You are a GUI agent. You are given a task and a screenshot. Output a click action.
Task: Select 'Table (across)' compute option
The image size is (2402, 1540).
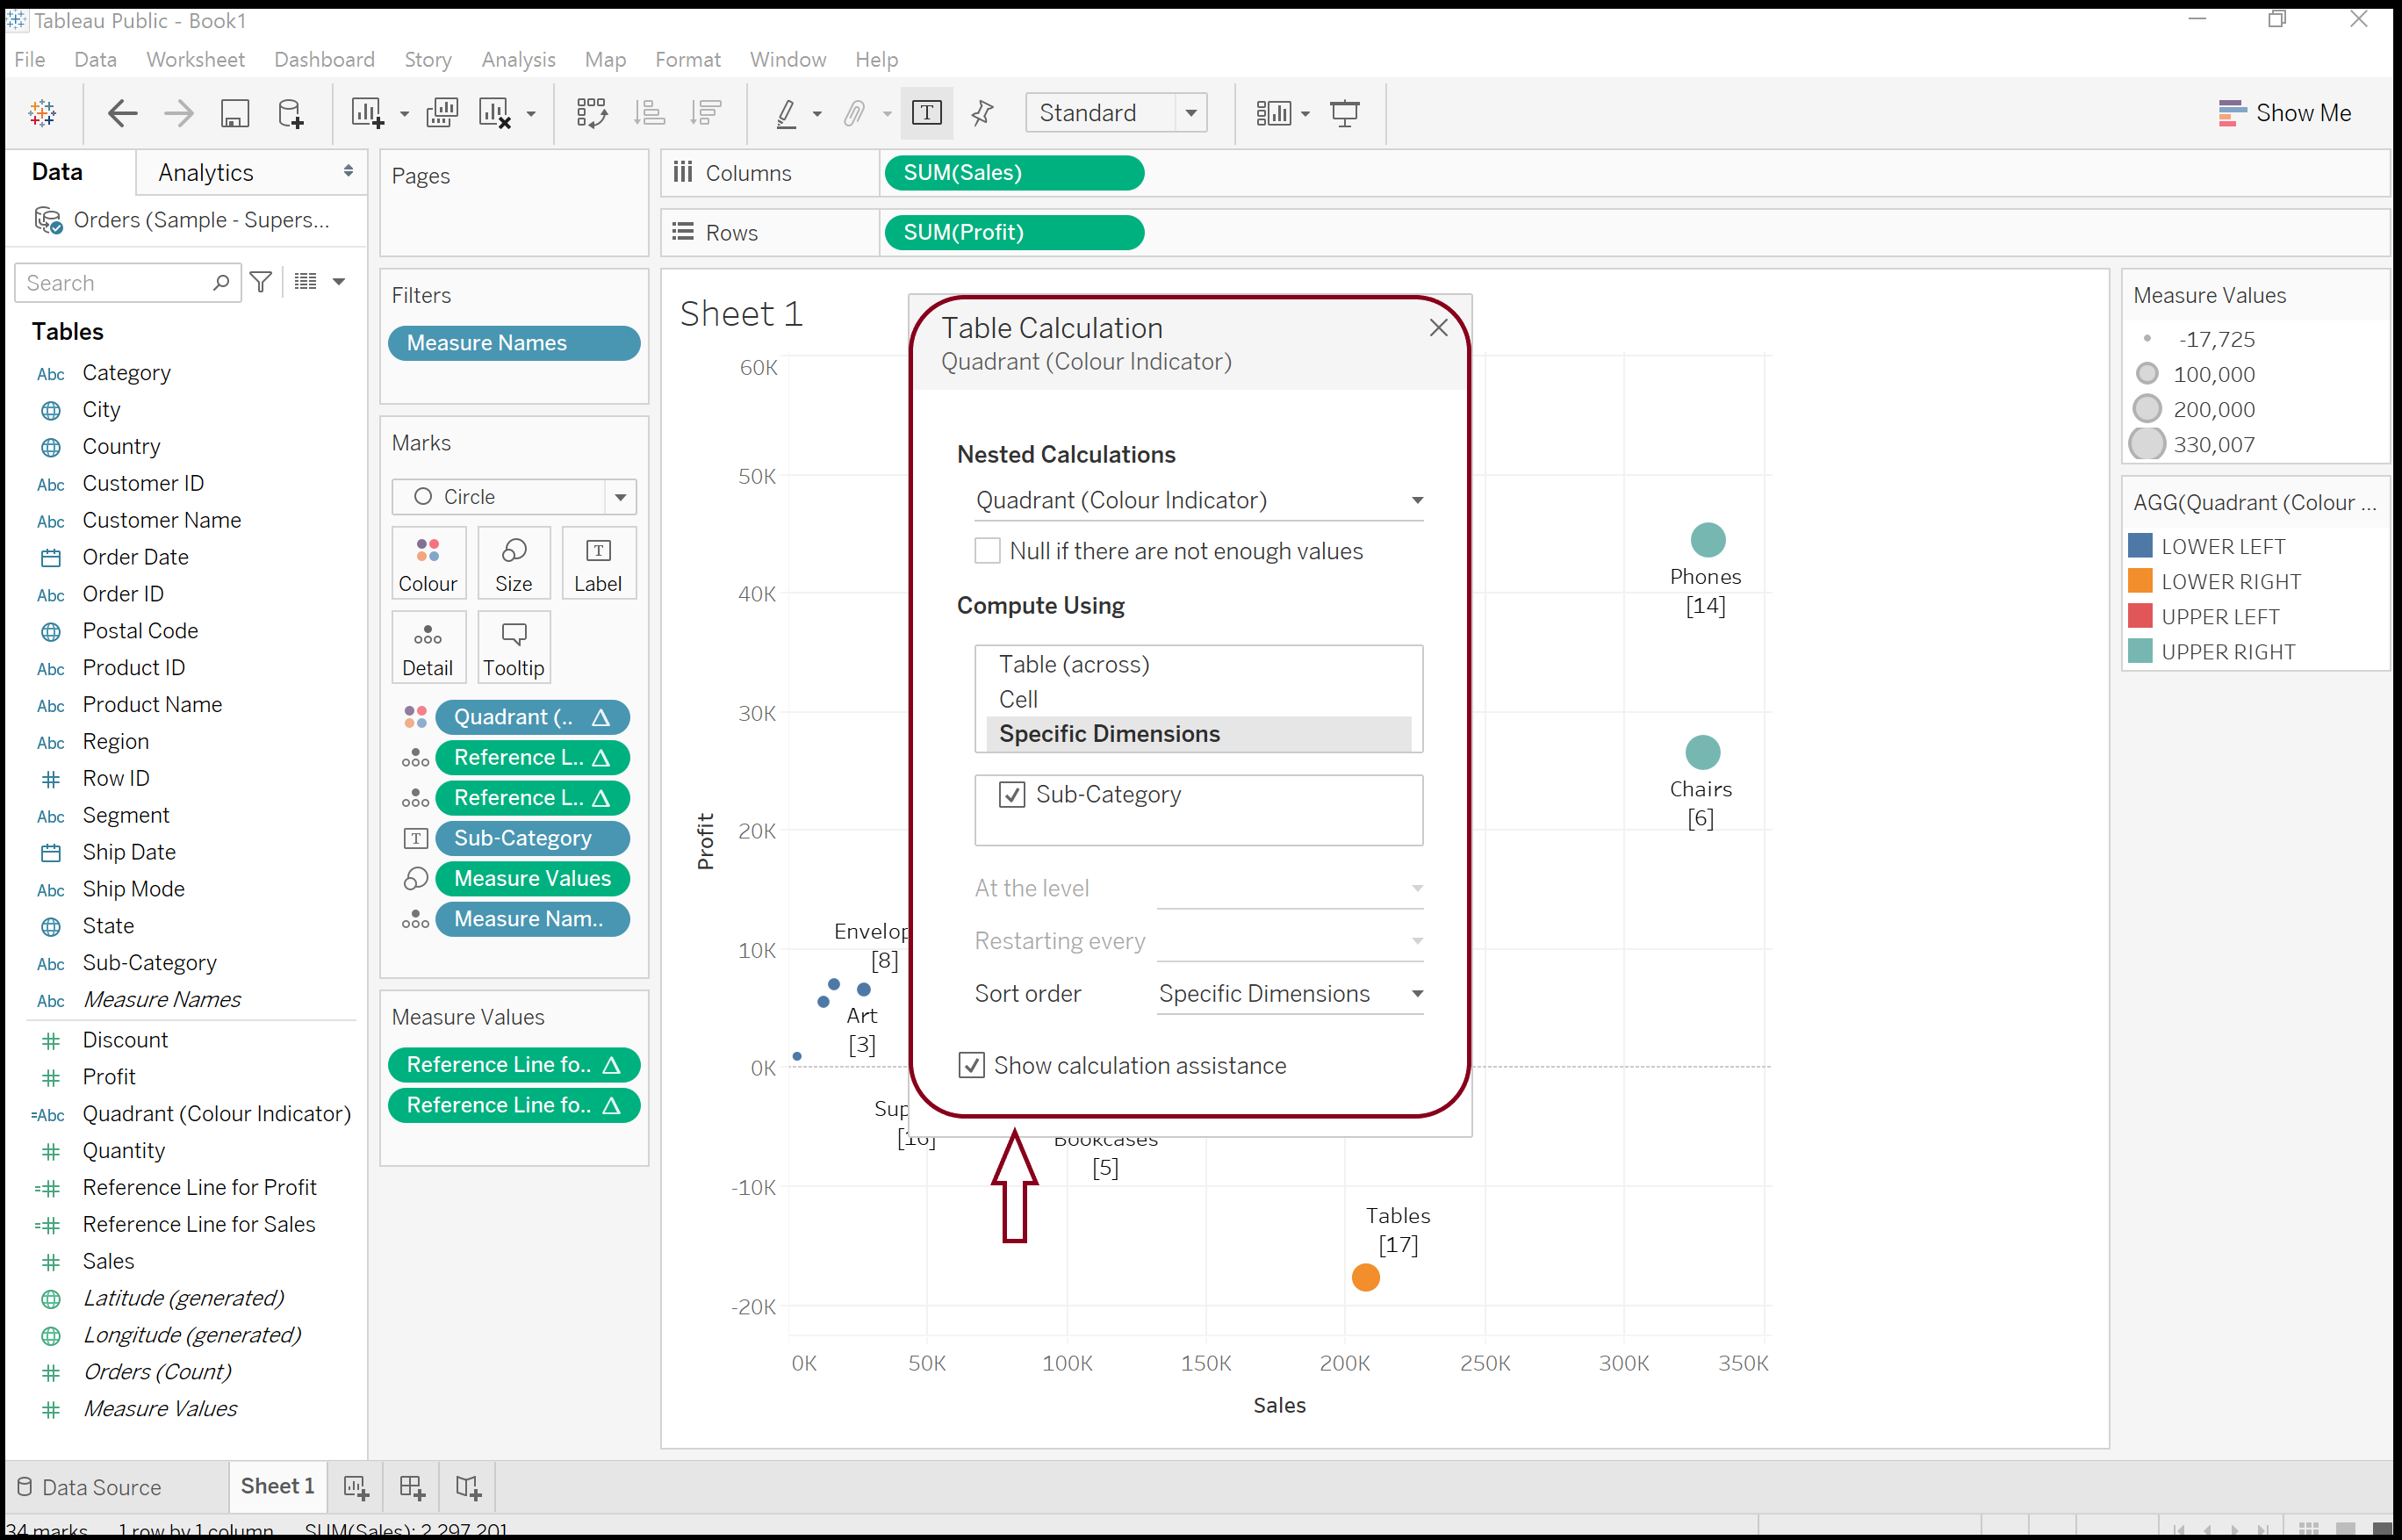pyautogui.click(x=1074, y=665)
